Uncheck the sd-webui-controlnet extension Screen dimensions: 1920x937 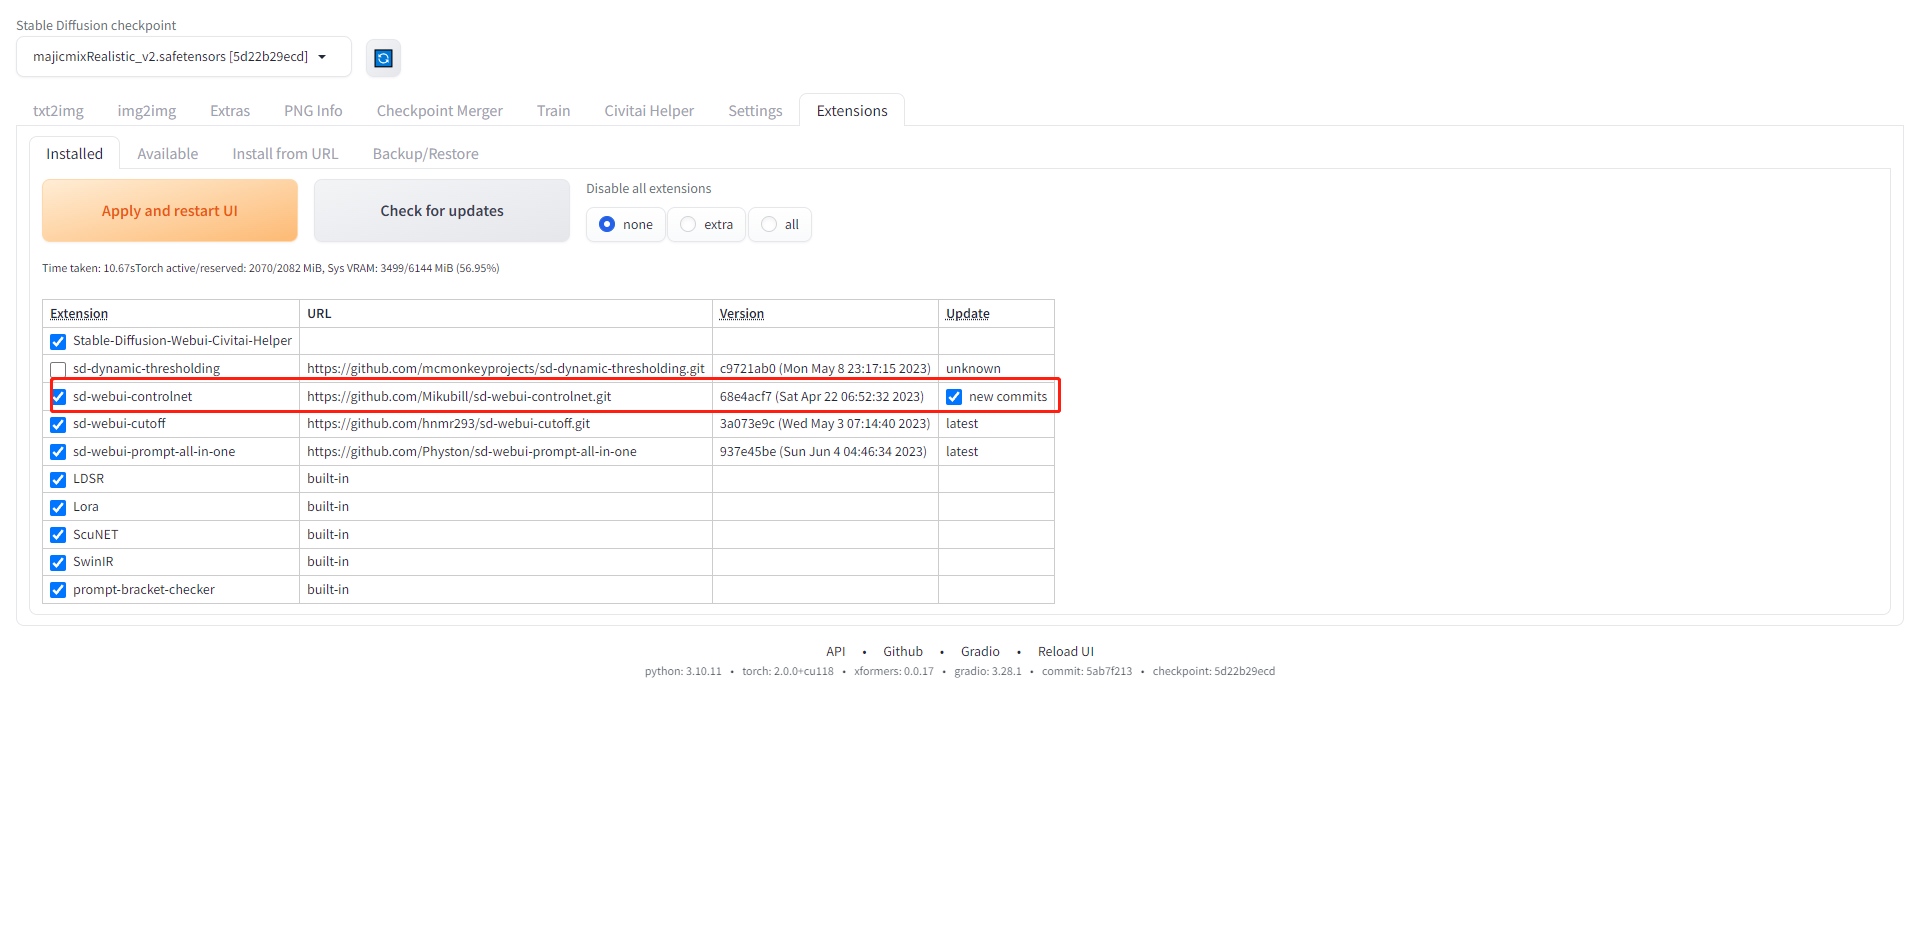click(58, 397)
